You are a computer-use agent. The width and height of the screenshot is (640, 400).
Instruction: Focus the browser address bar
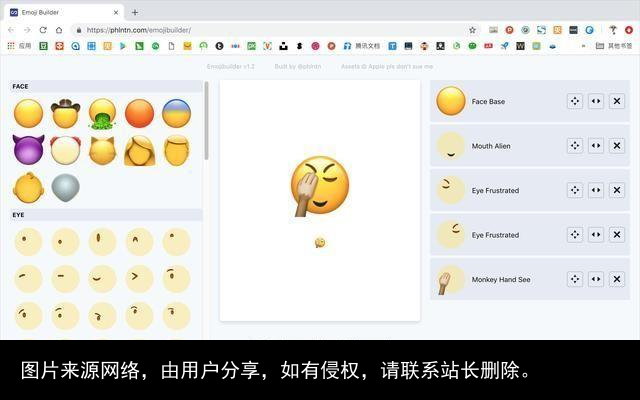pos(269,30)
